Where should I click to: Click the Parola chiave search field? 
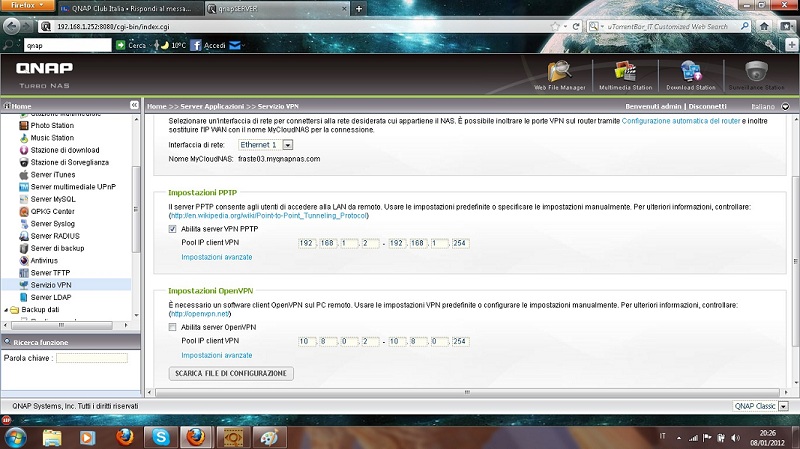[x=91, y=357]
